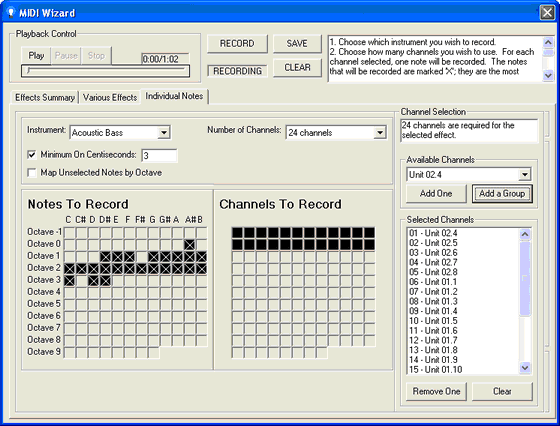Toggle the C note cell in Octave 2
Viewport: 560px width, 426px height.
pos(69,269)
